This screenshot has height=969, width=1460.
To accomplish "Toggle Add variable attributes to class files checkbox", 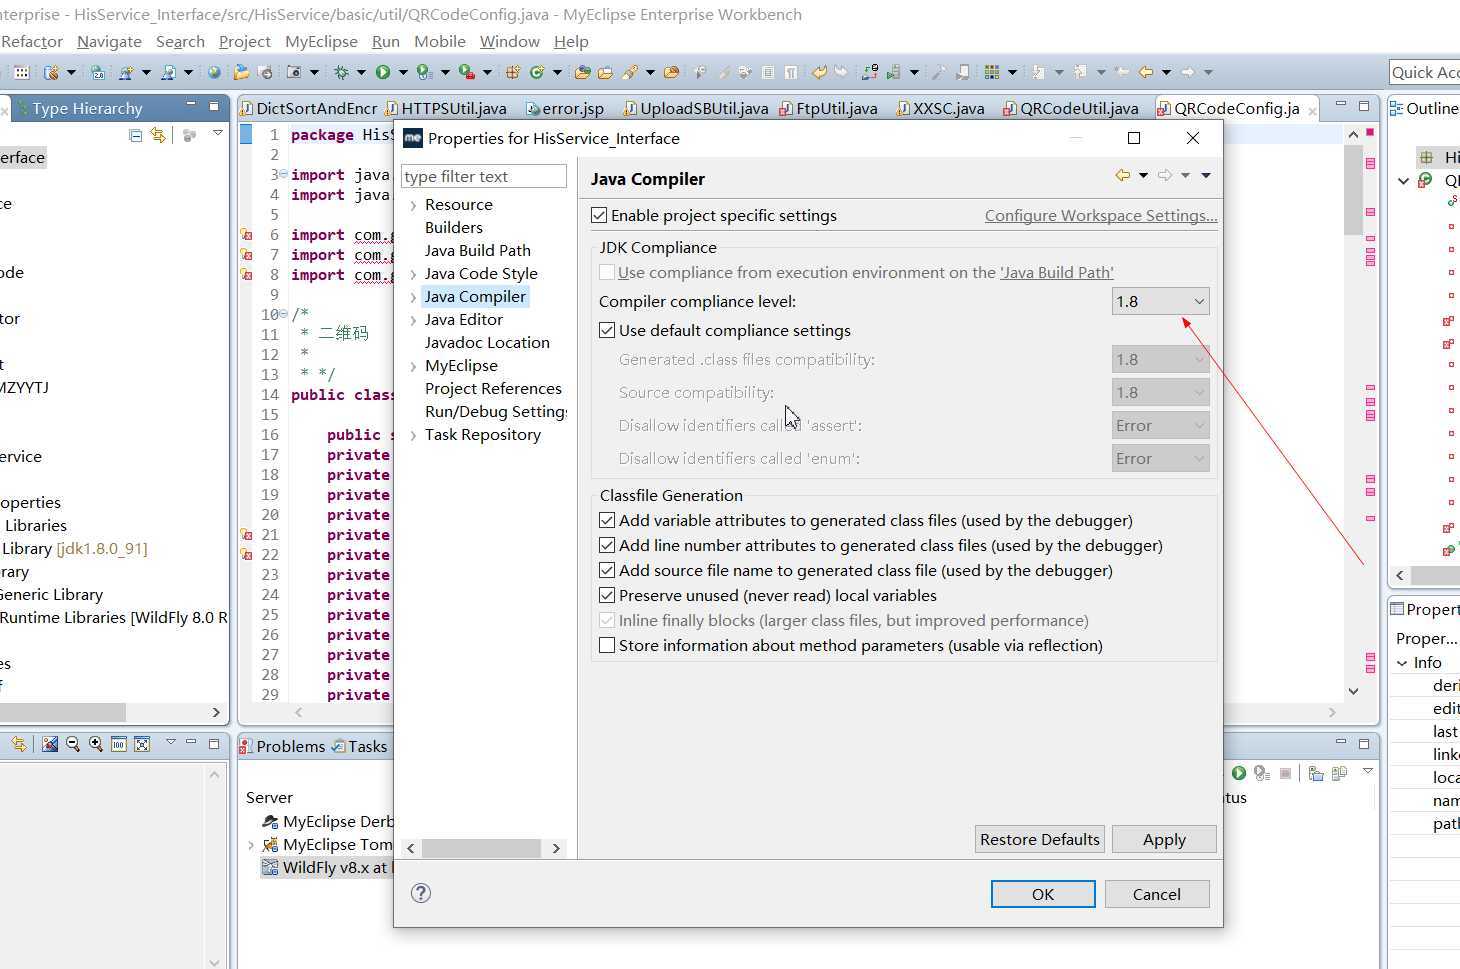I will pos(607,520).
